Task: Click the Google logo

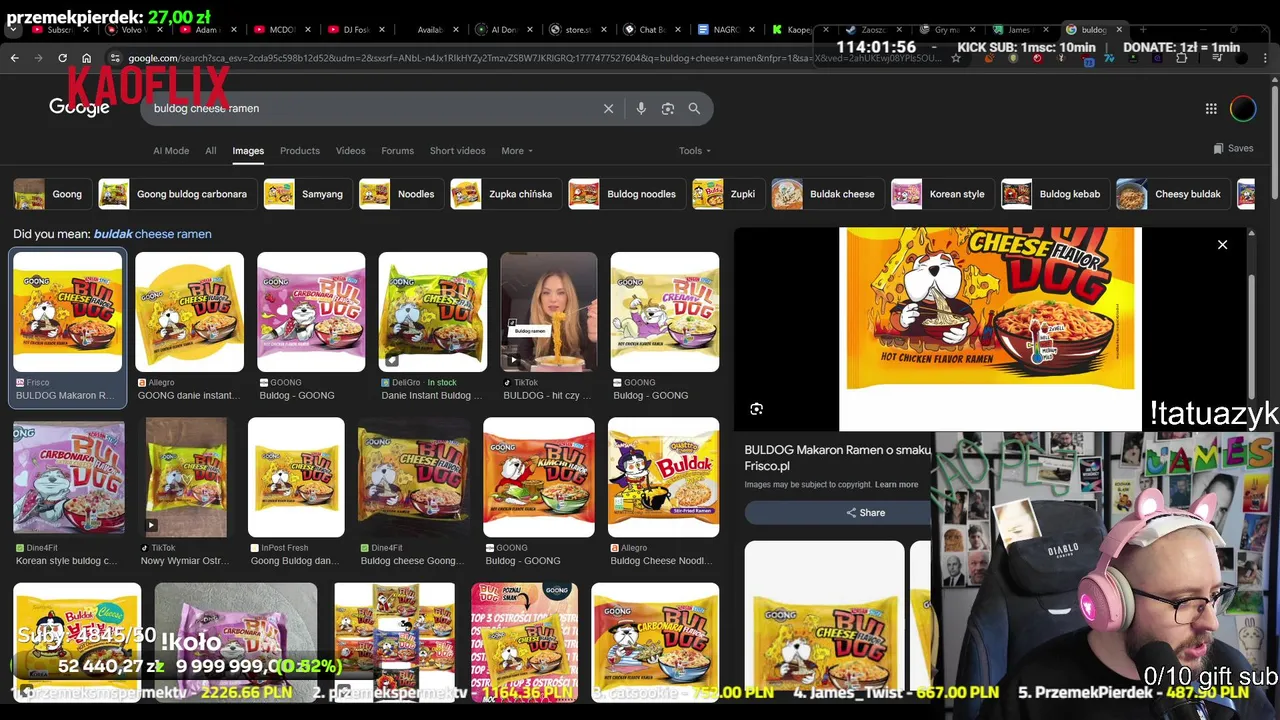Action: (x=79, y=106)
